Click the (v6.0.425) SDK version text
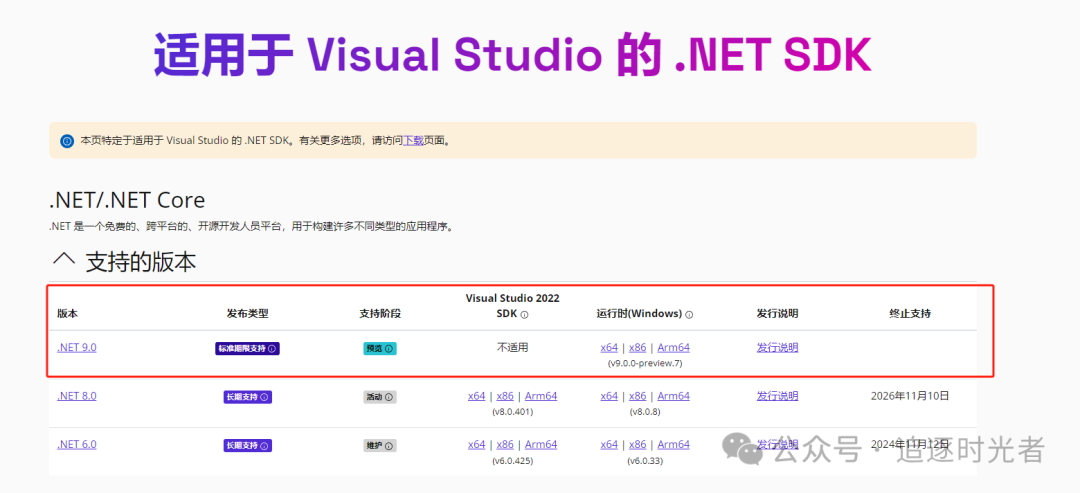The width and height of the screenshot is (1080, 493). pos(512,461)
